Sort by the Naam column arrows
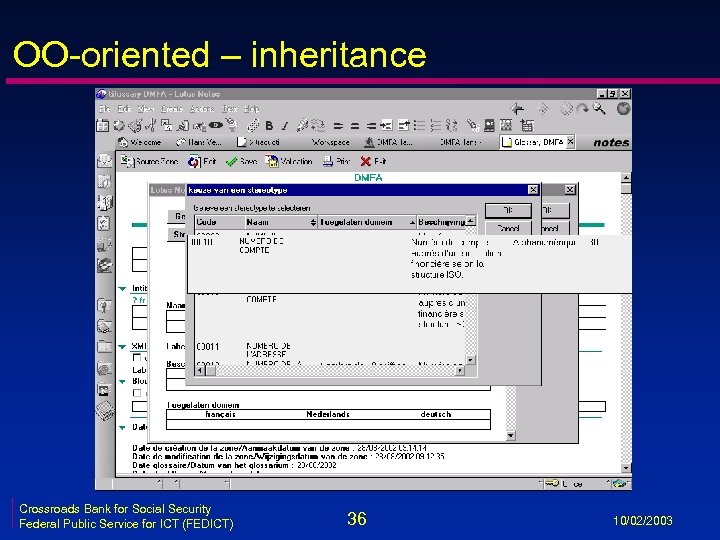Screen dimensions: 720x540 coord(313,222)
